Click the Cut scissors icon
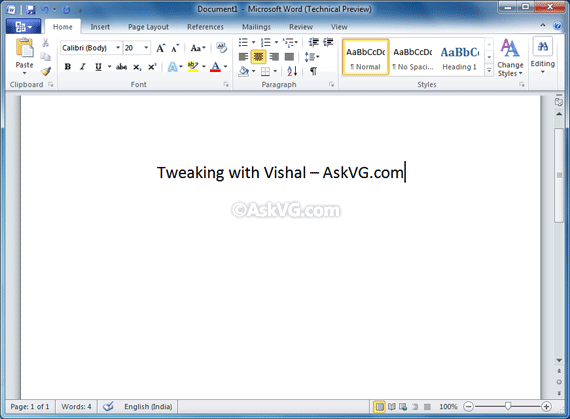 coord(45,43)
